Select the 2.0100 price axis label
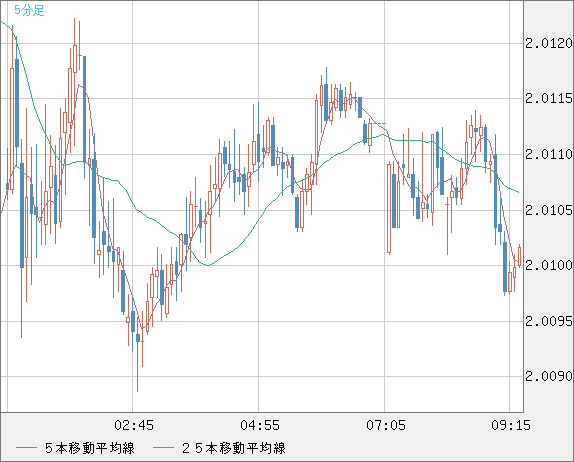Viewport: 574px width, 462px height. pos(549,265)
